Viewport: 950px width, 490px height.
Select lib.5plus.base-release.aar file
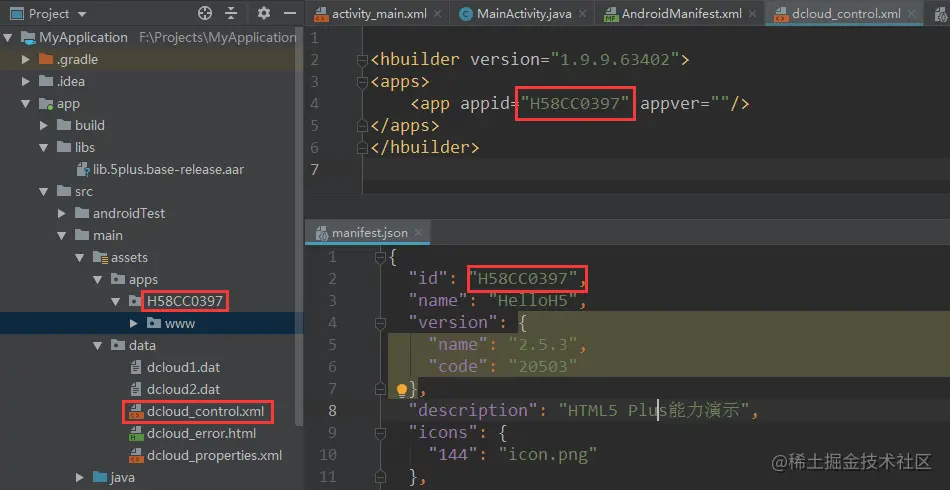[168, 170]
